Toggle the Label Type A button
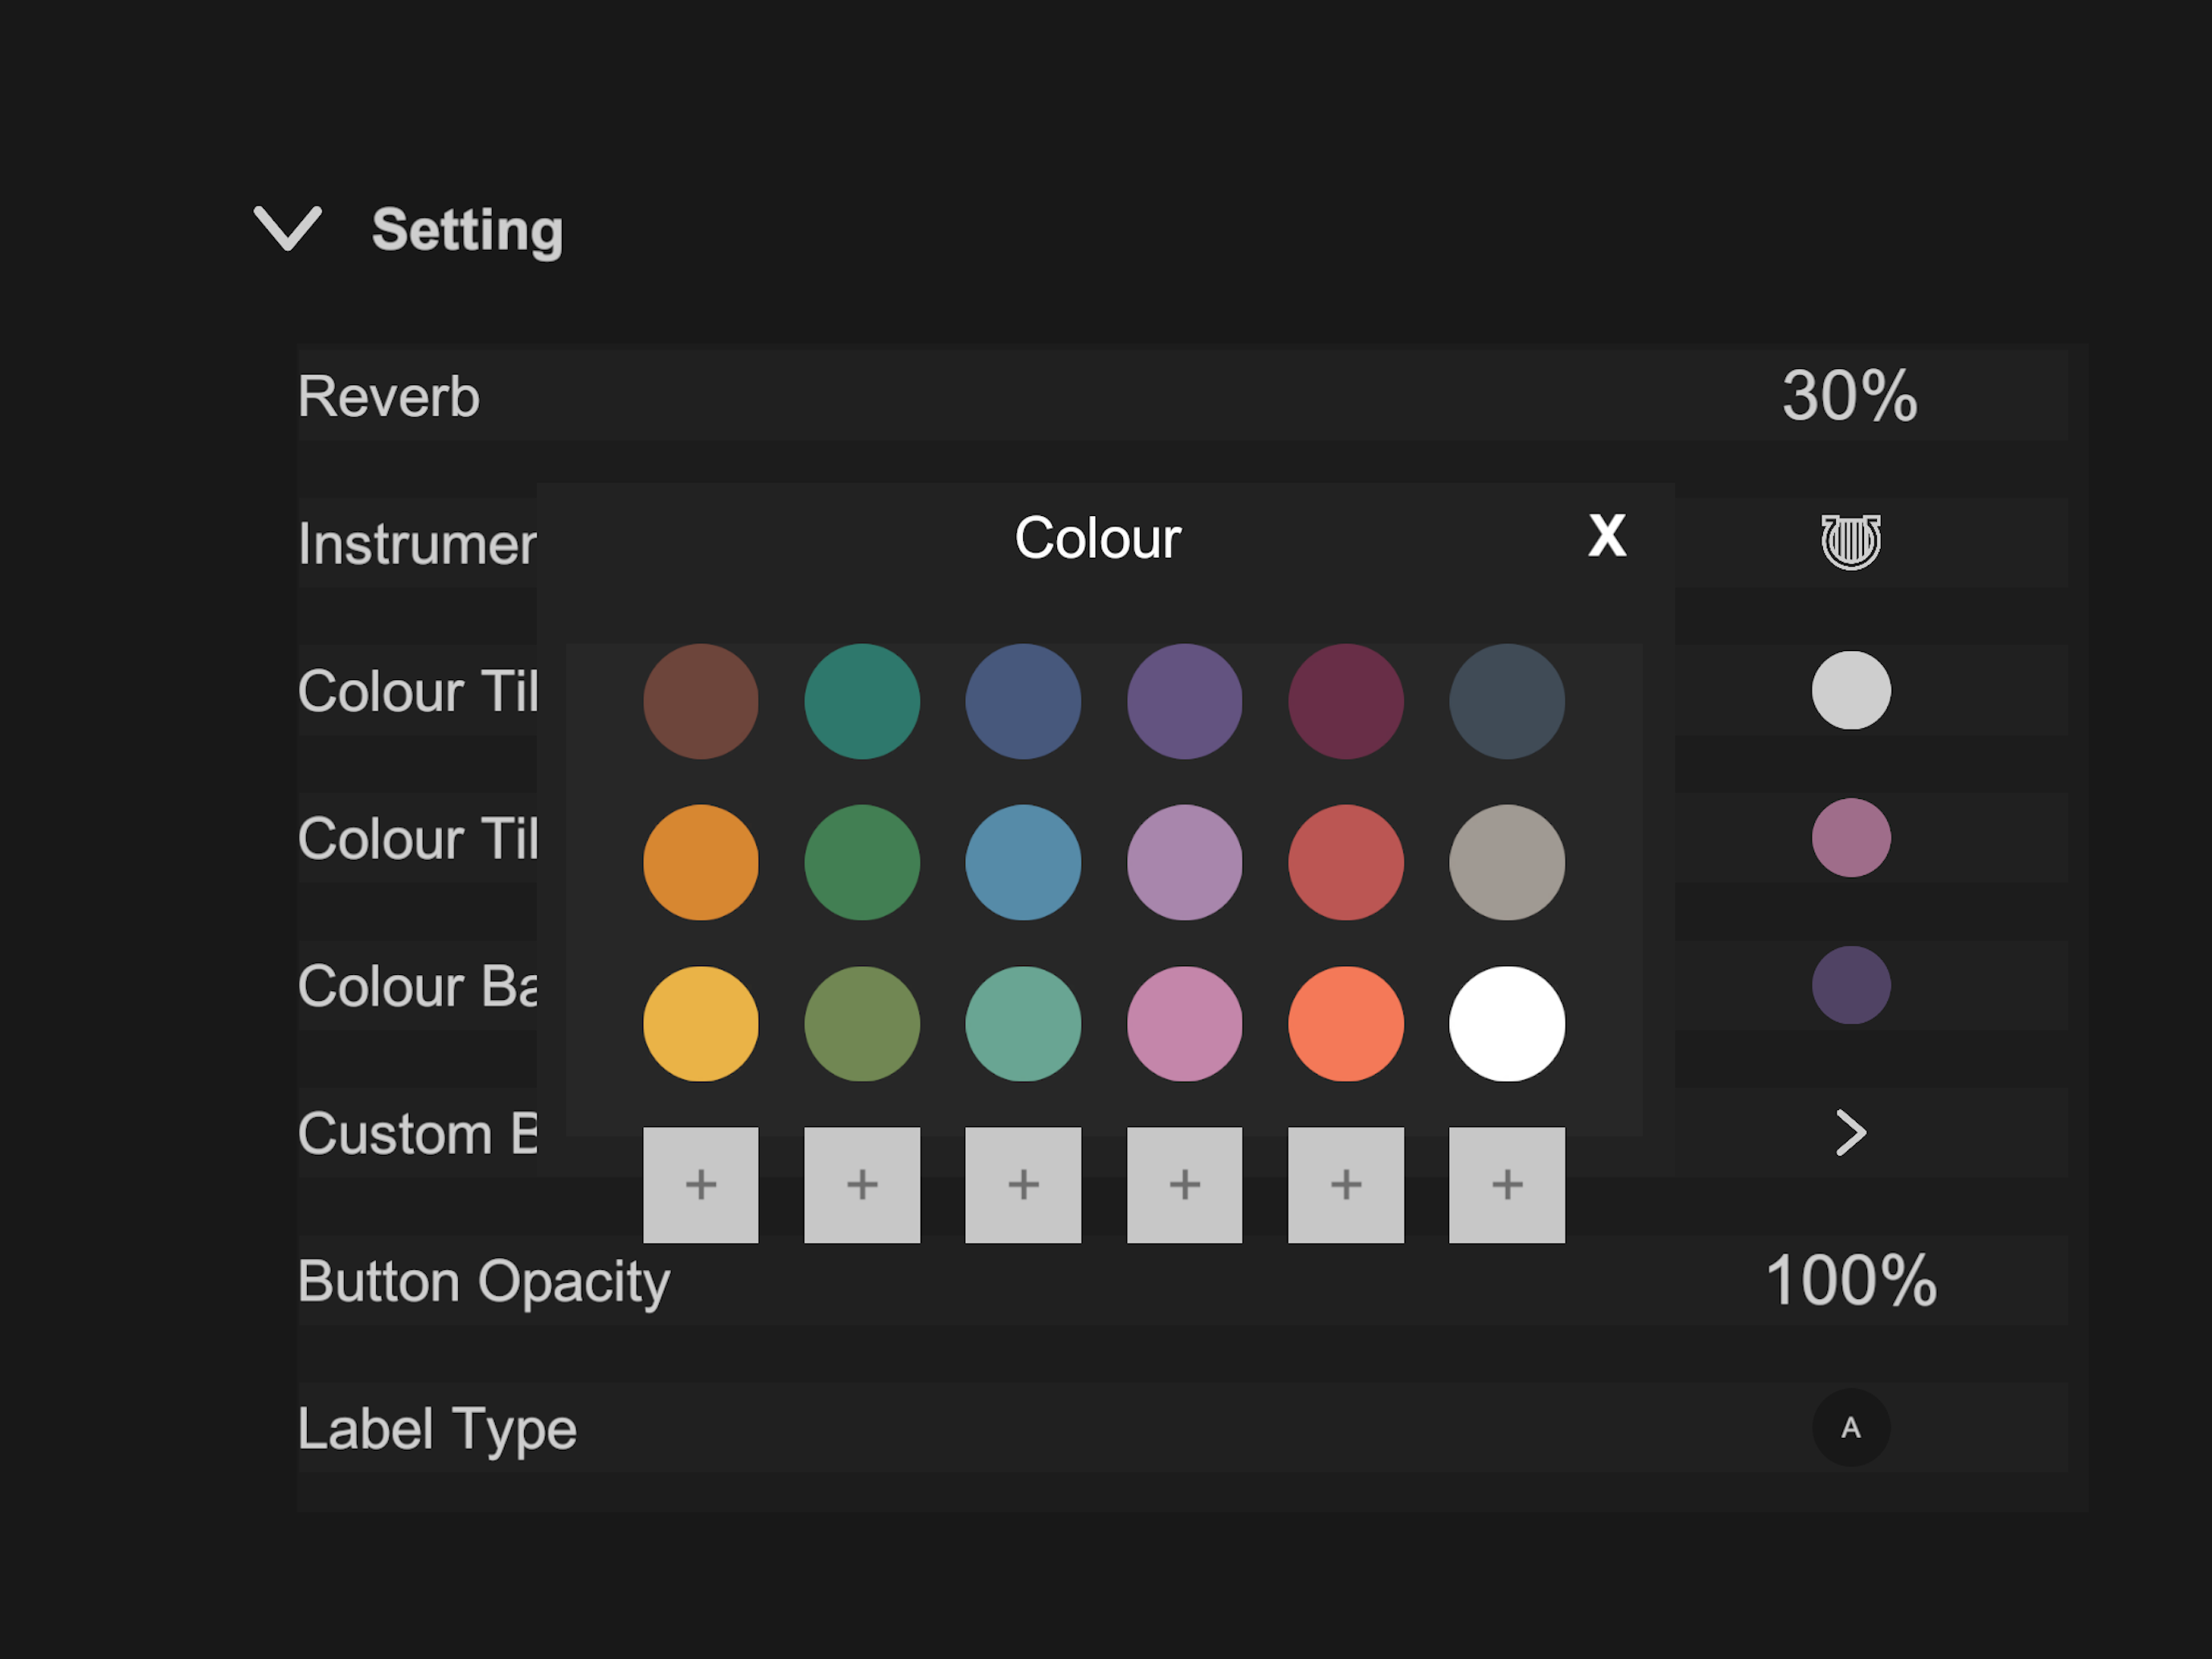2212x1659 pixels. pos(1851,1428)
